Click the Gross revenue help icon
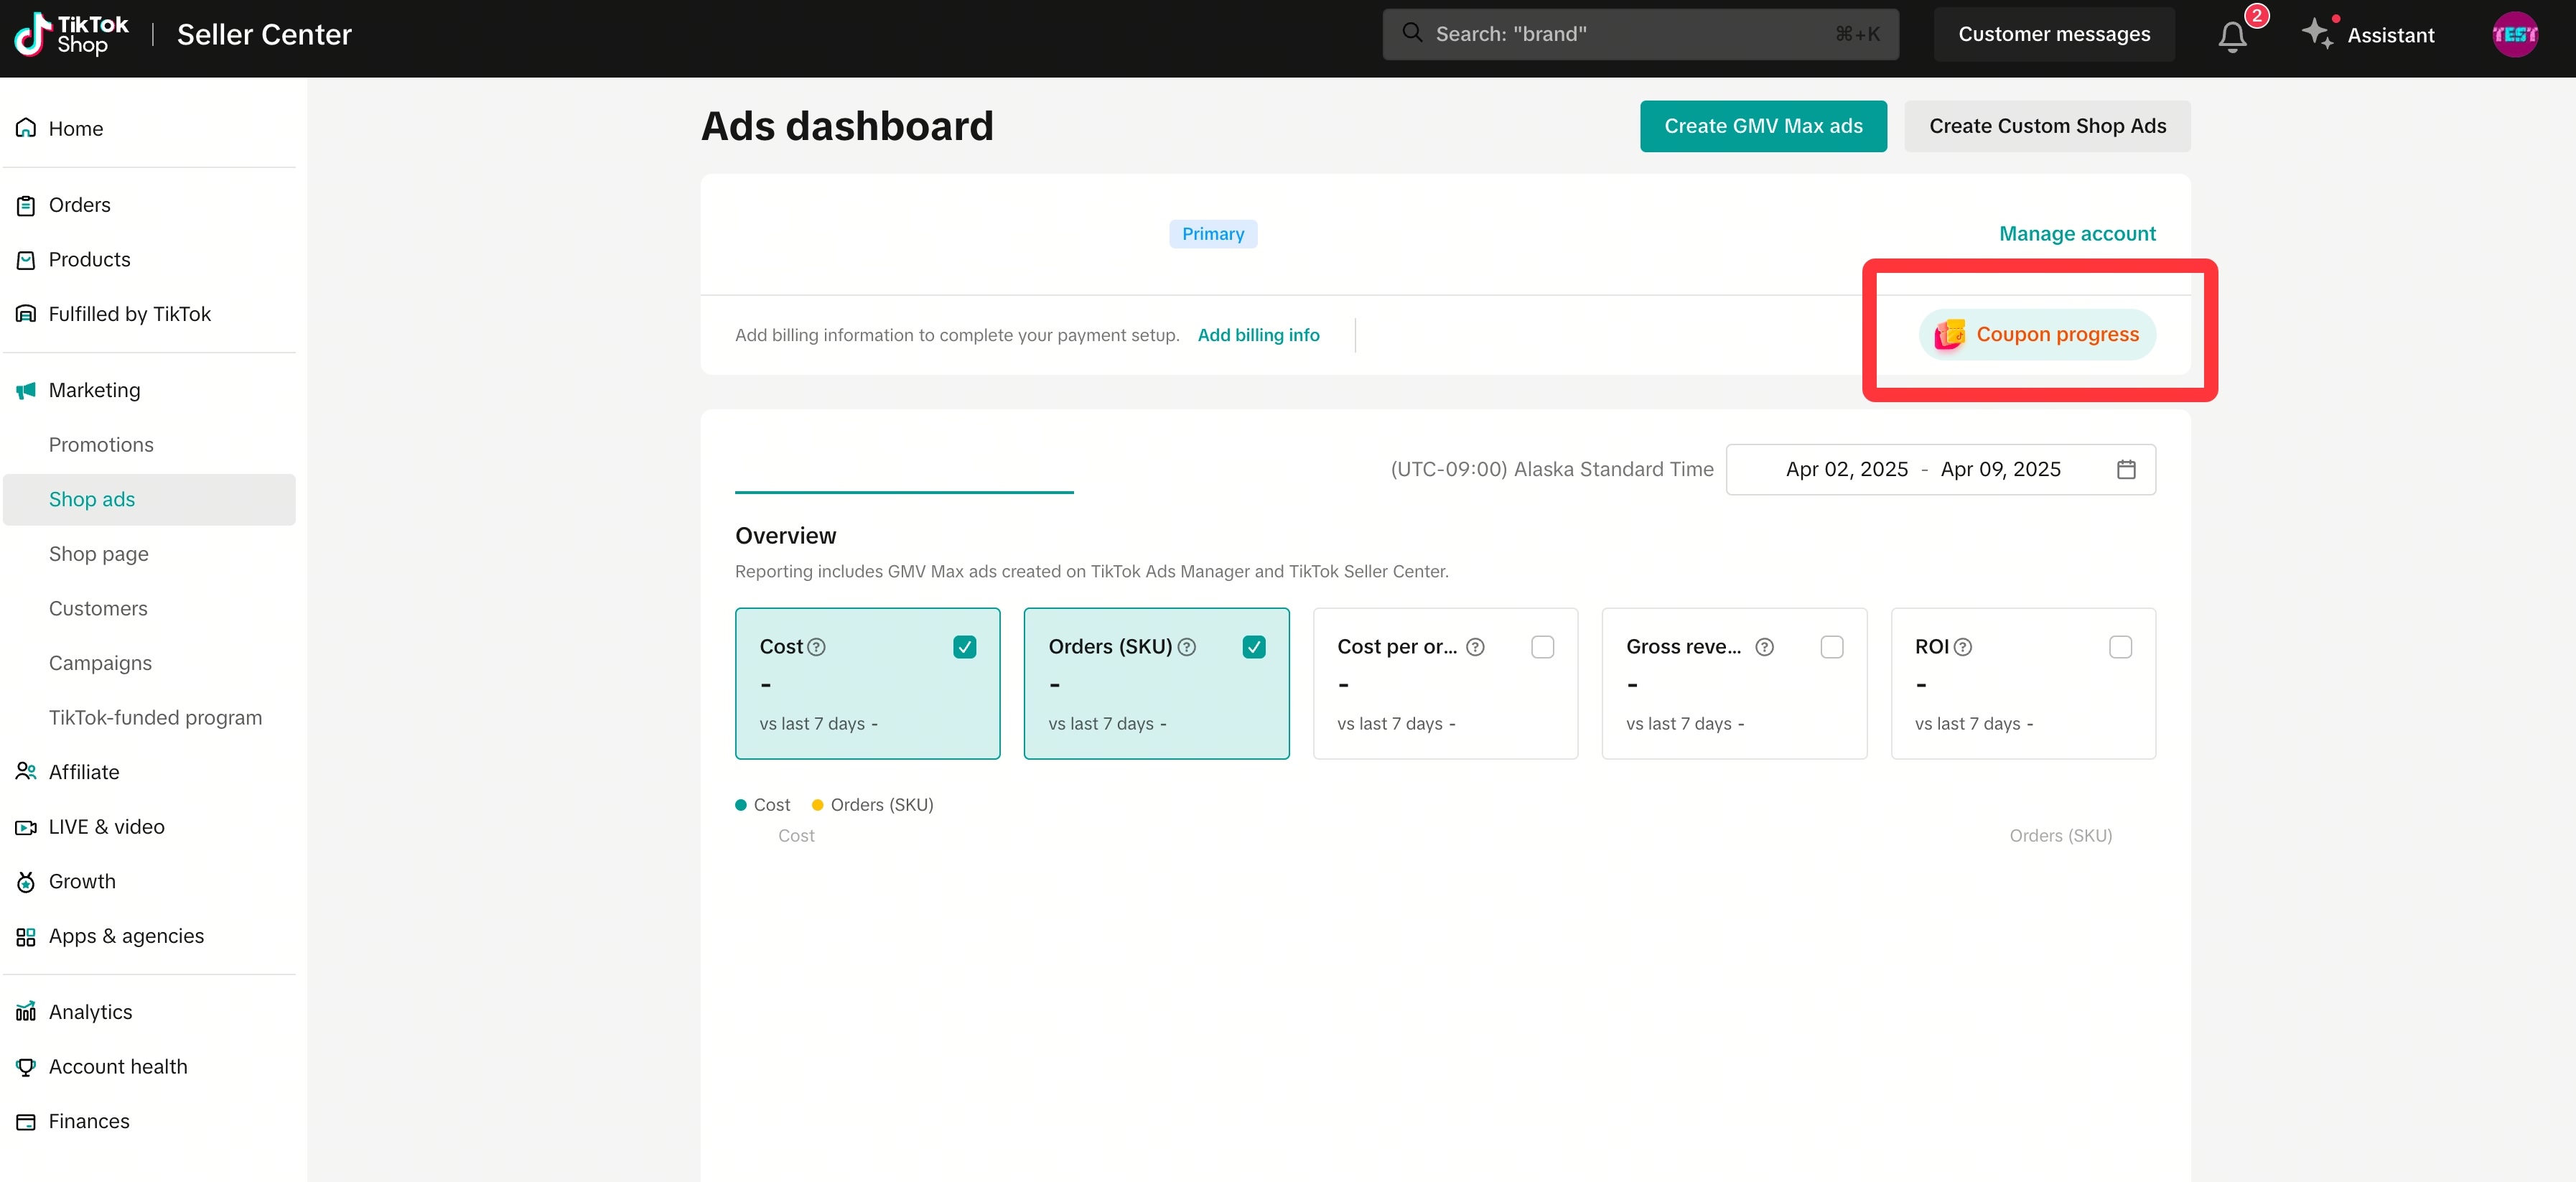The height and width of the screenshot is (1182, 2576). click(x=1764, y=647)
